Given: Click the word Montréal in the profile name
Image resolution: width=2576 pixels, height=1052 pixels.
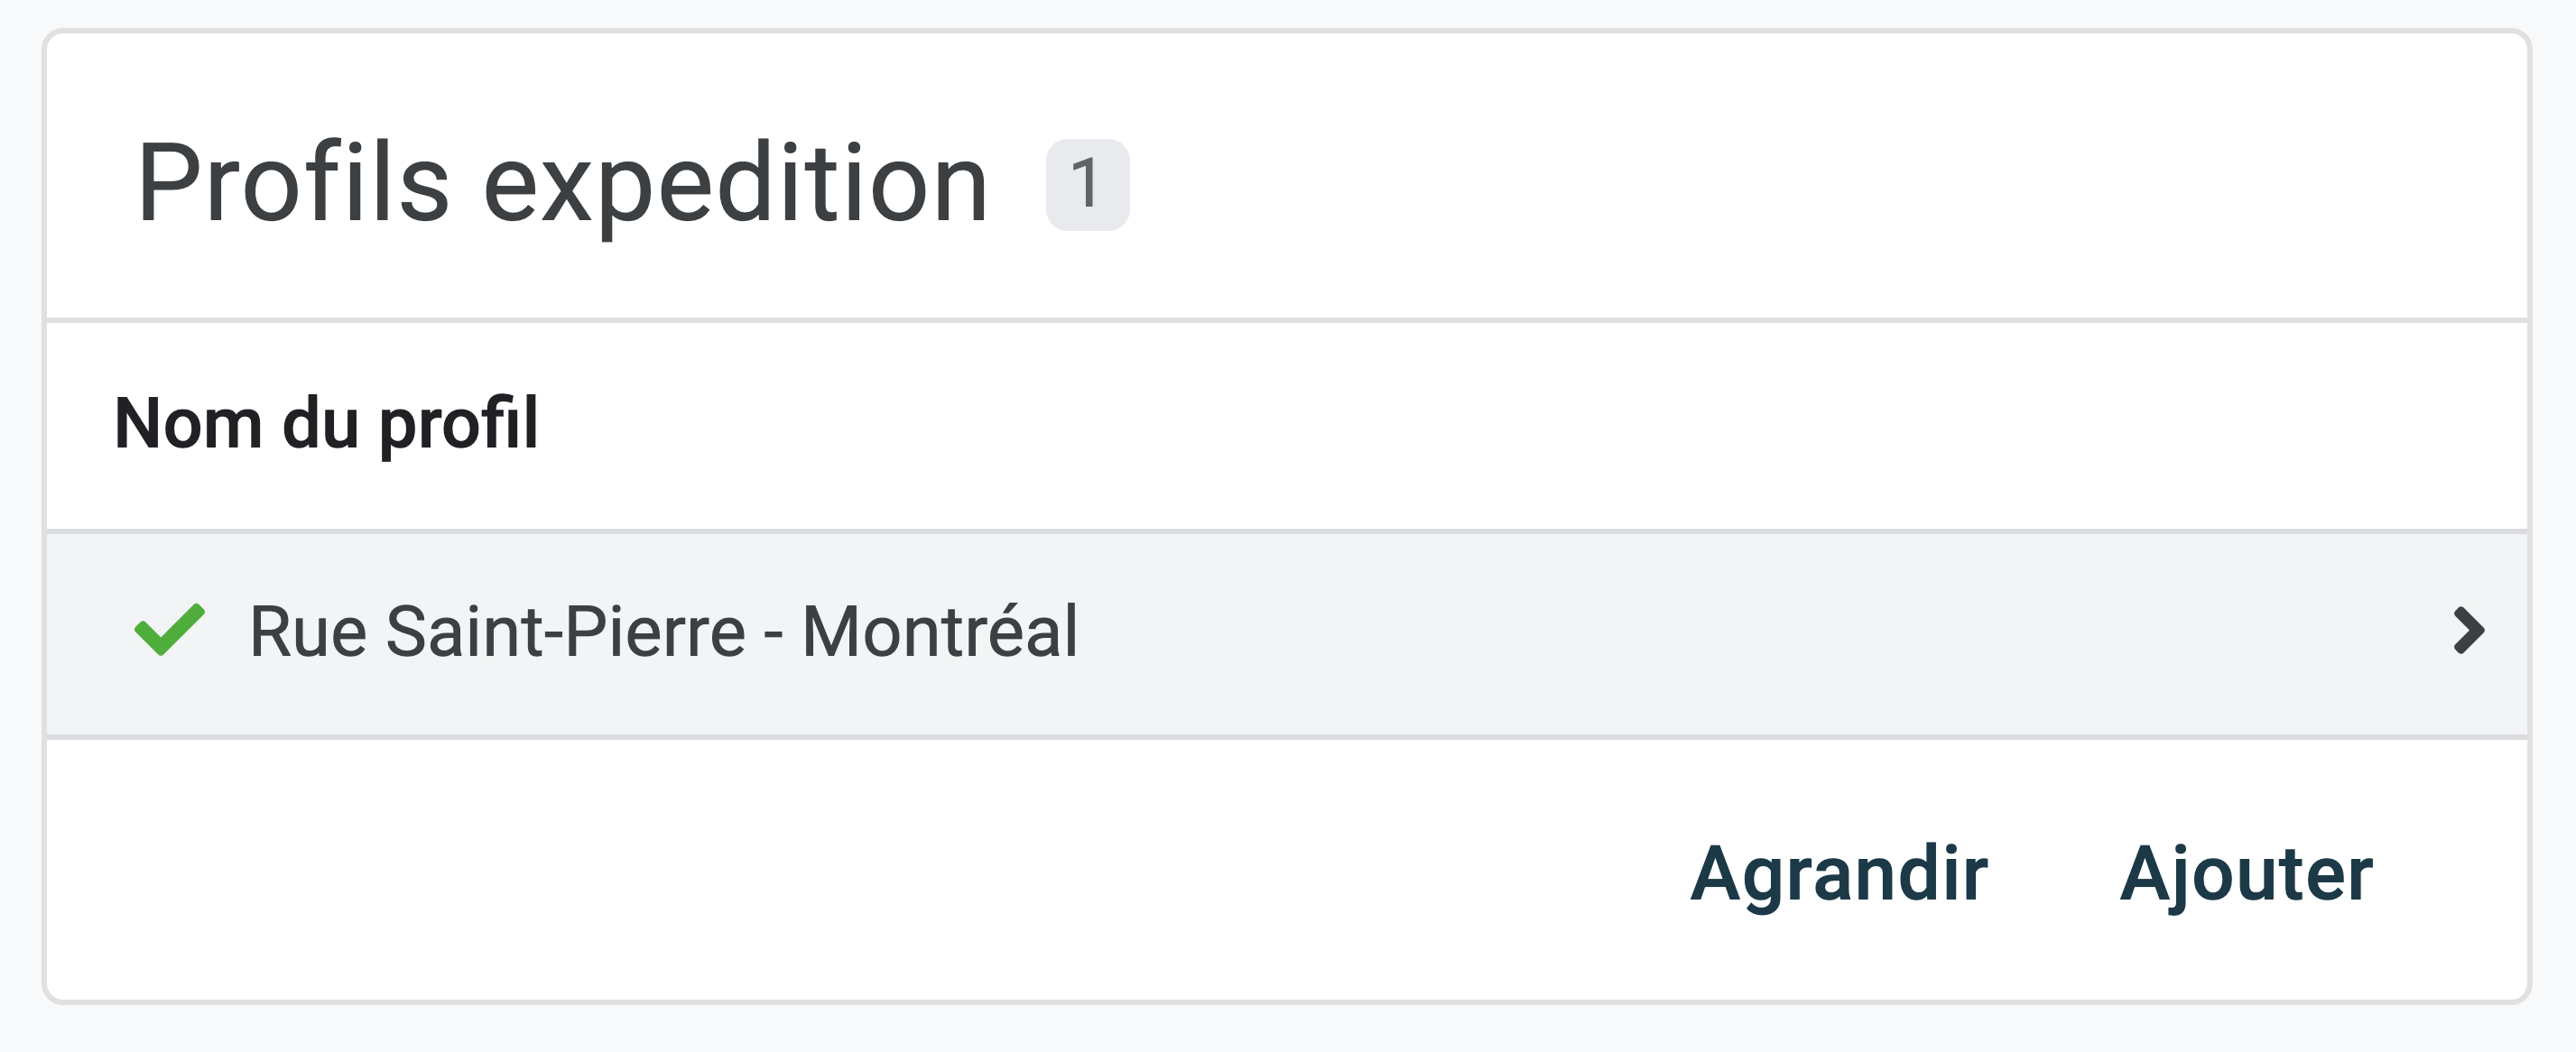Looking at the screenshot, I should pyautogui.click(x=940, y=632).
